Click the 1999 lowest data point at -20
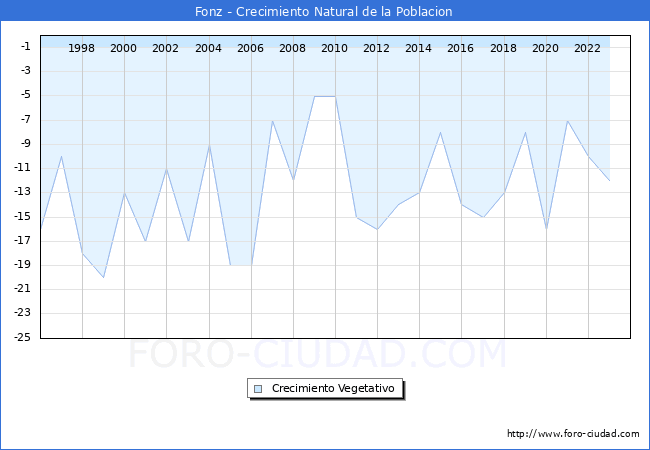The height and width of the screenshot is (450, 650). pyautogui.click(x=103, y=277)
